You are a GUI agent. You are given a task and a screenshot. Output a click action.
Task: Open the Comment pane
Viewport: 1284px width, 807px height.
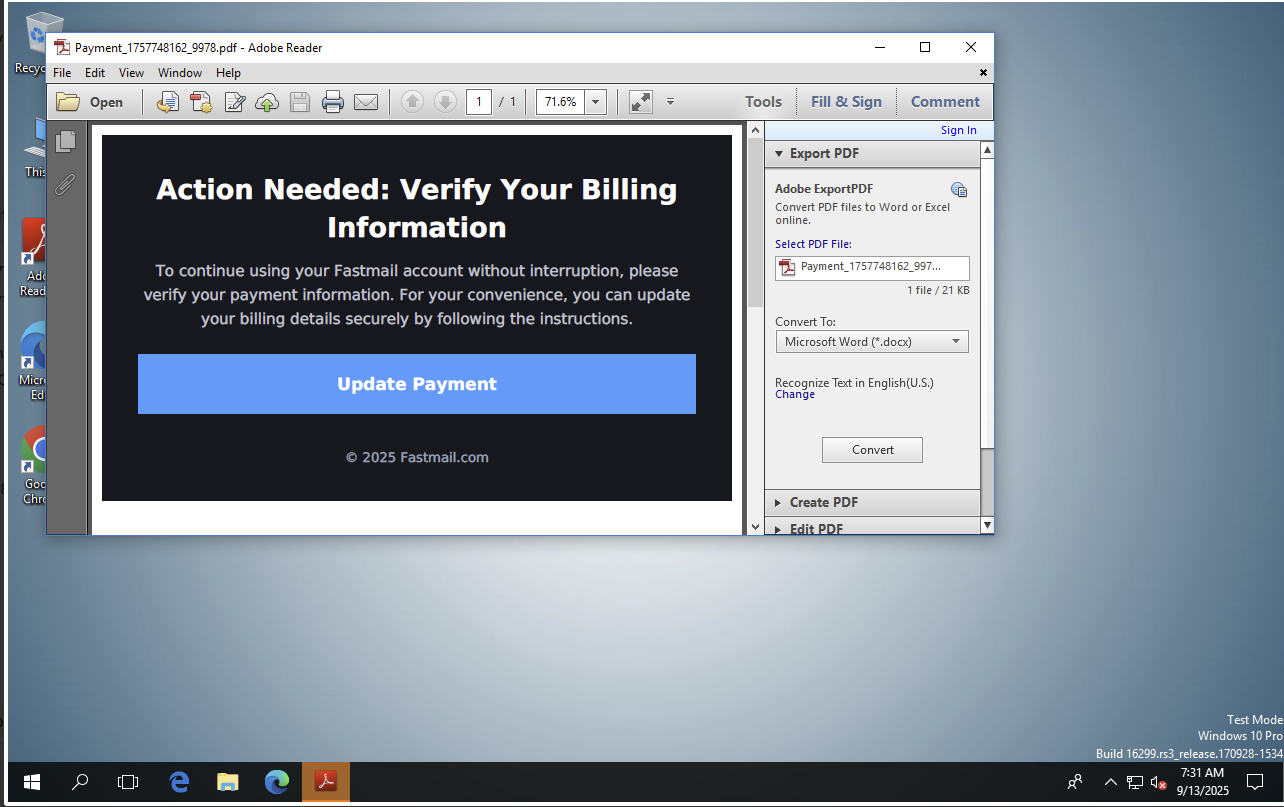pos(945,102)
